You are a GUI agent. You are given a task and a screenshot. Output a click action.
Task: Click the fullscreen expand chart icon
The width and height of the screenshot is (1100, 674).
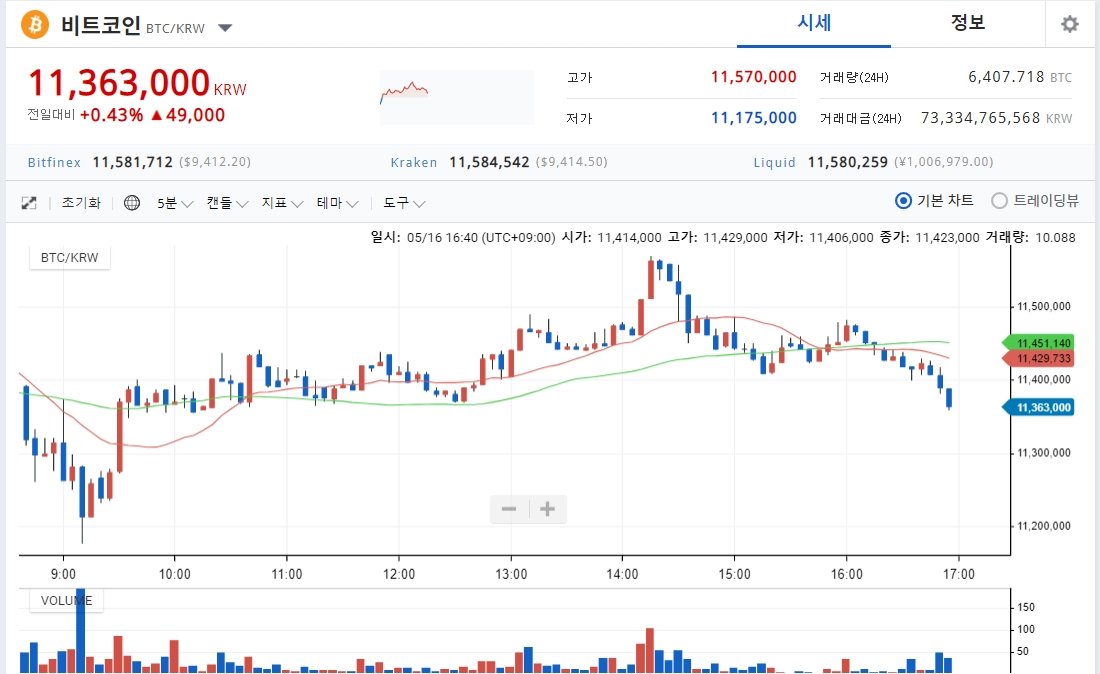[x=29, y=203]
